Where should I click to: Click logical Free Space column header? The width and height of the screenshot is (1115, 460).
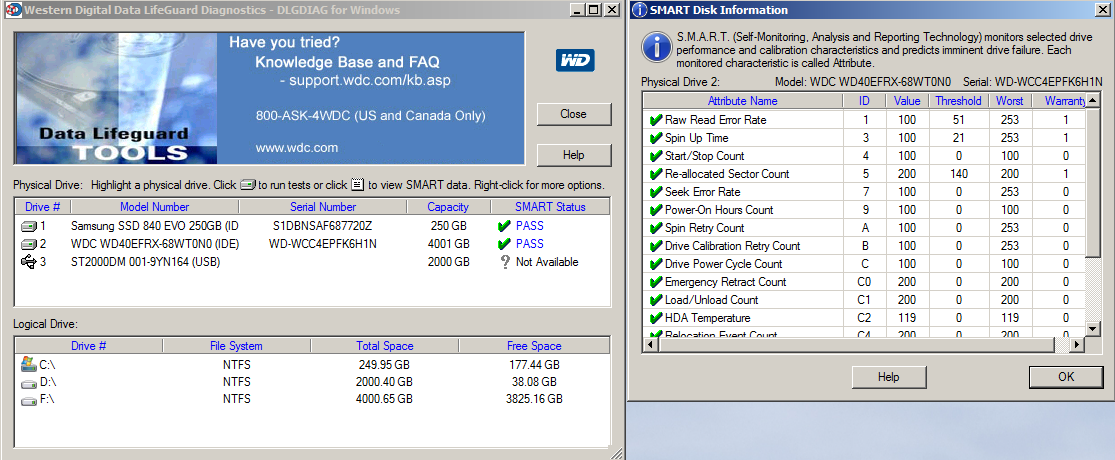pyautogui.click(x=534, y=346)
